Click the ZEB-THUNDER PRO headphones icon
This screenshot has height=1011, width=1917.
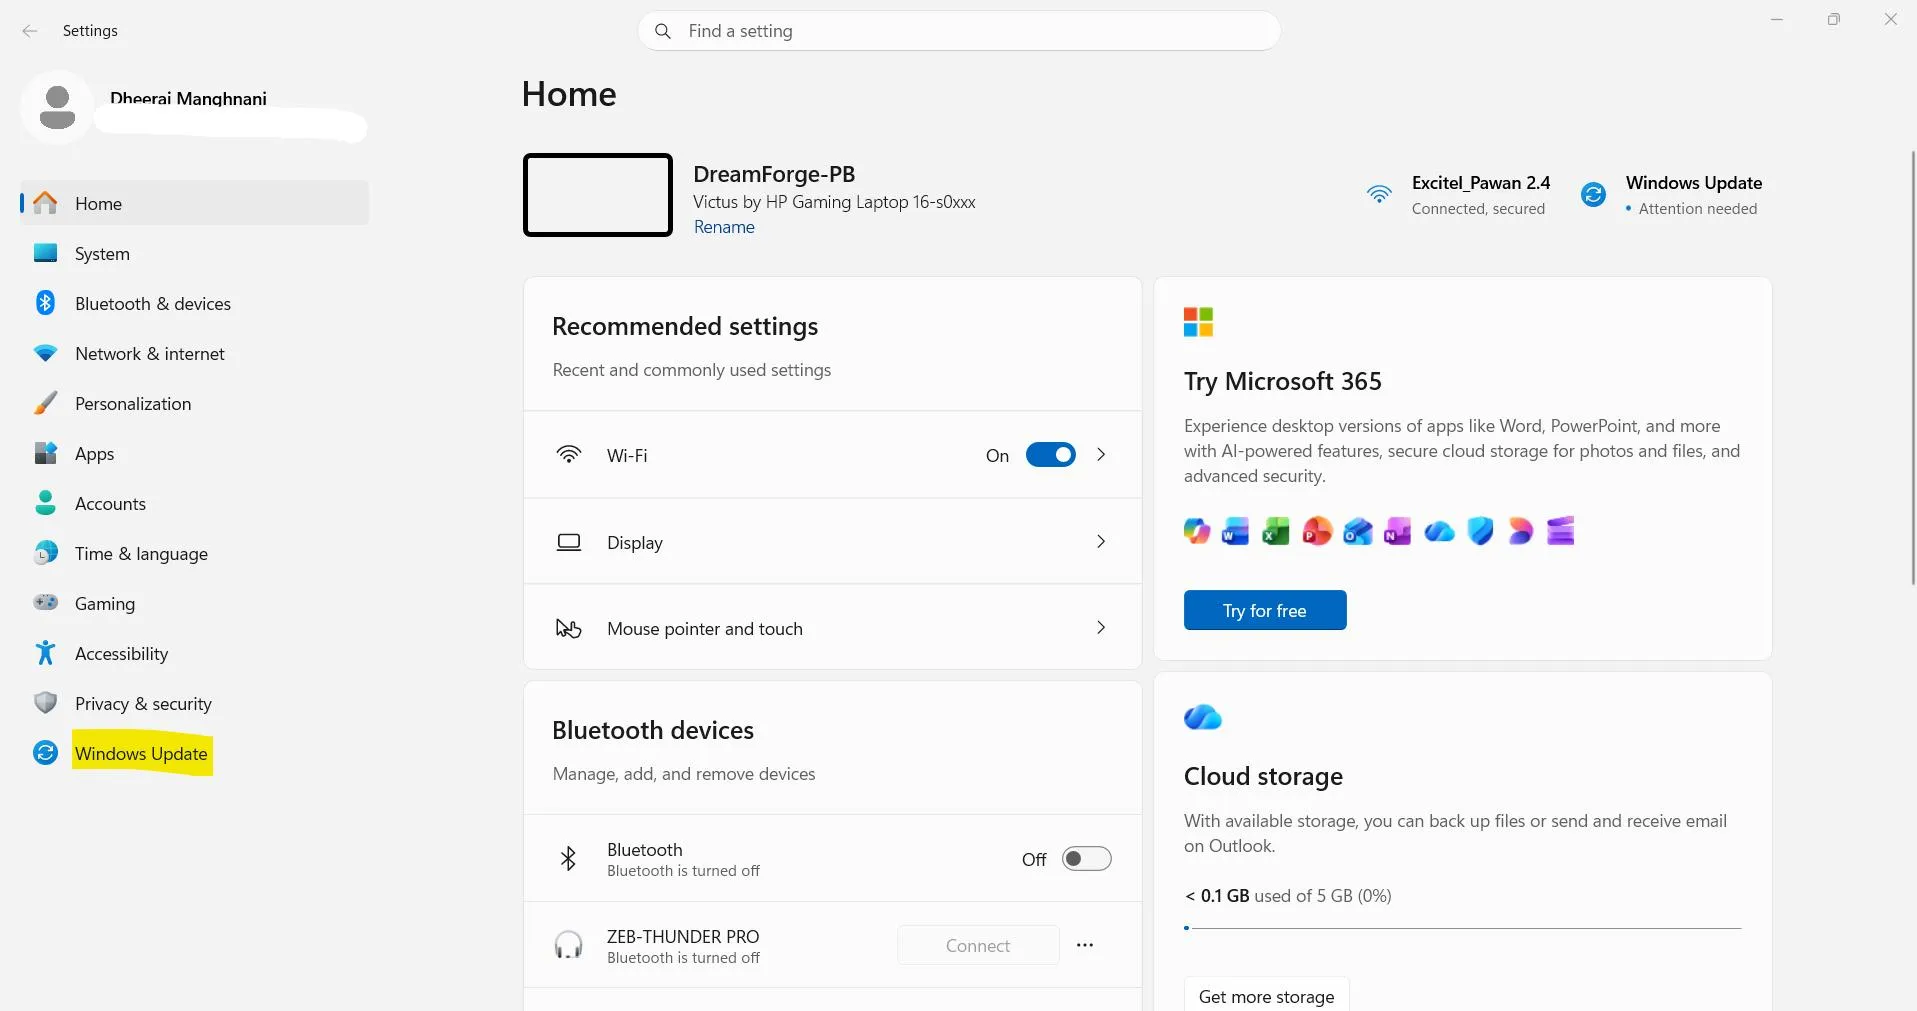(x=568, y=945)
